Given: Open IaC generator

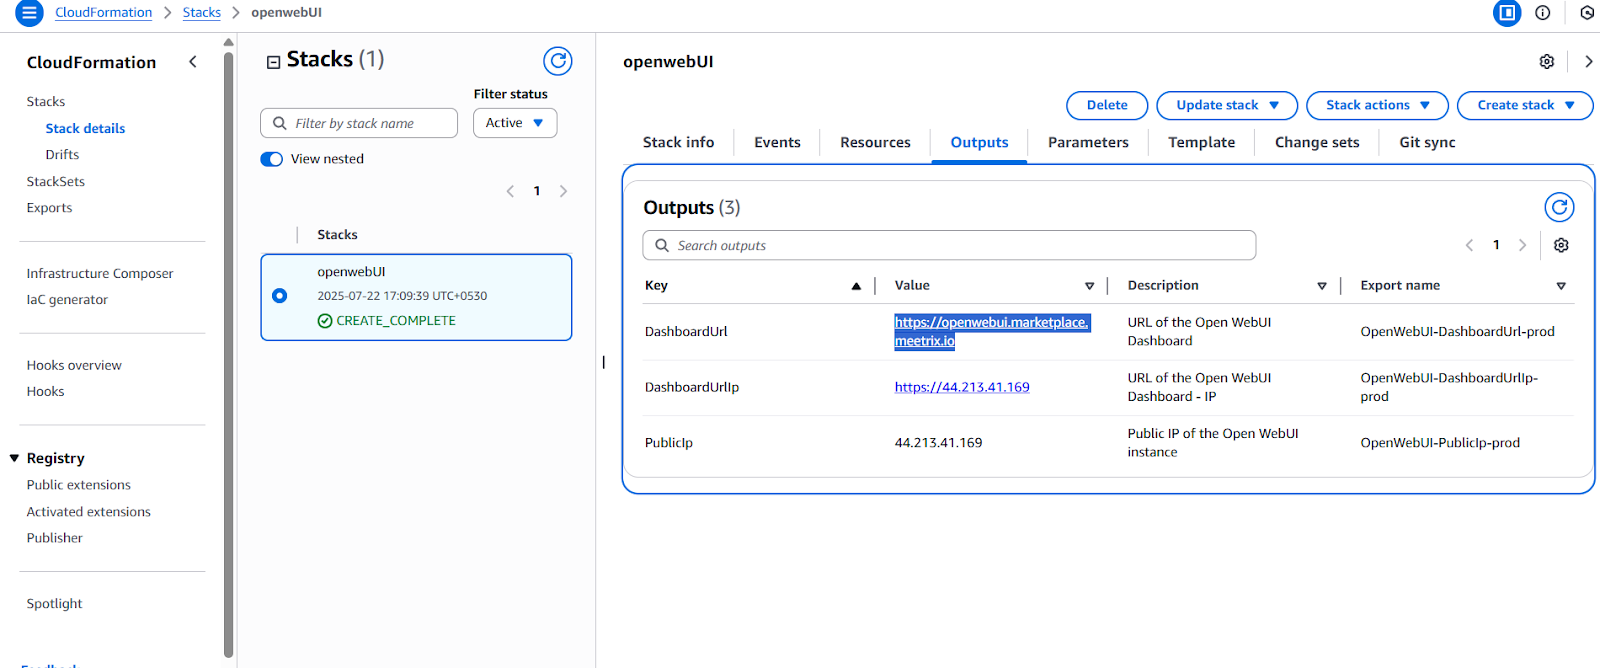Looking at the screenshot, I should tap(67, 300).
